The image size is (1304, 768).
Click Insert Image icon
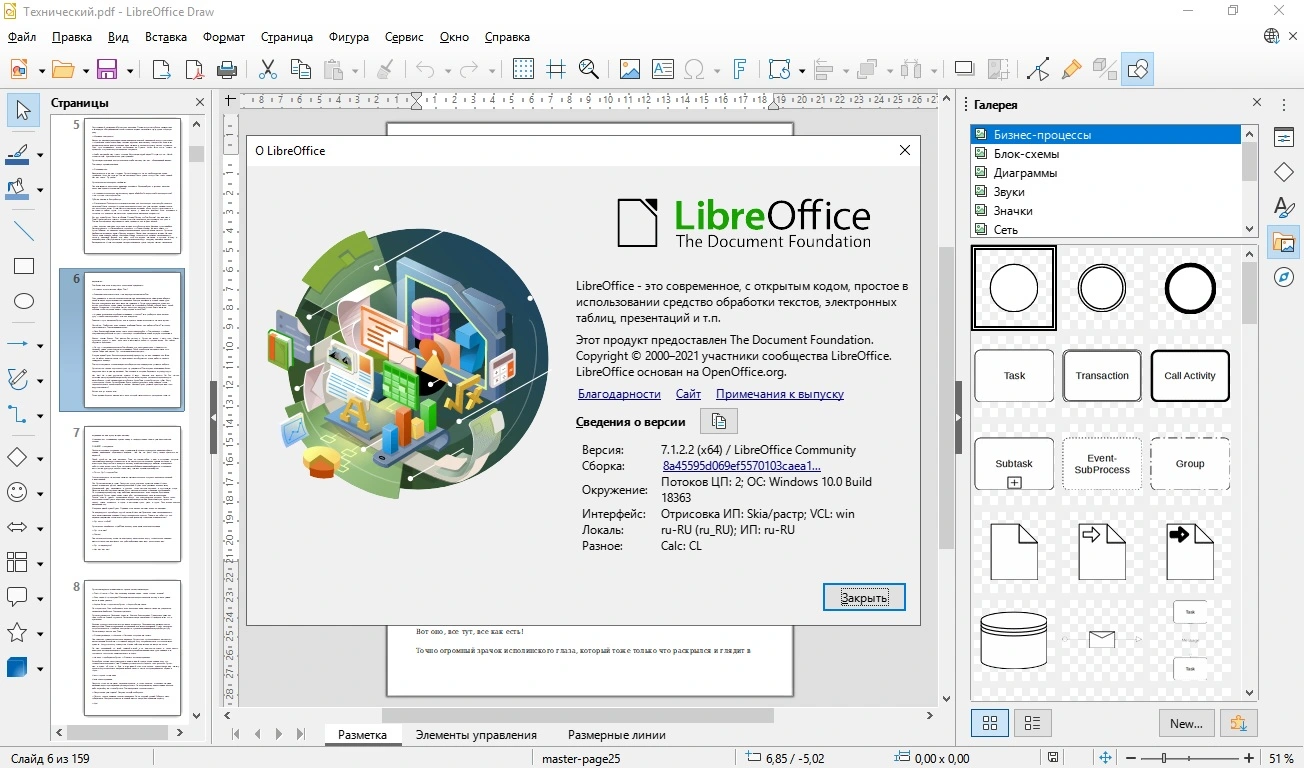[x=629, y=69]
